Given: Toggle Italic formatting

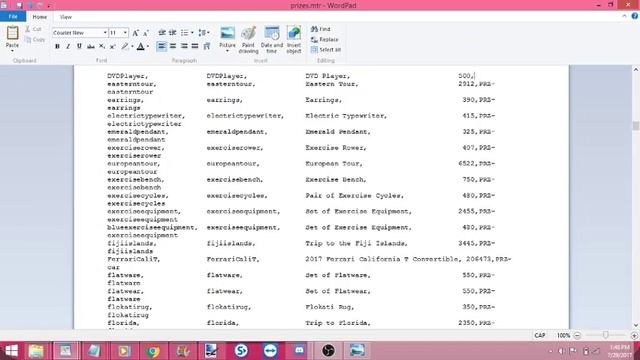Looking at the screenshot, I should 68,47.
